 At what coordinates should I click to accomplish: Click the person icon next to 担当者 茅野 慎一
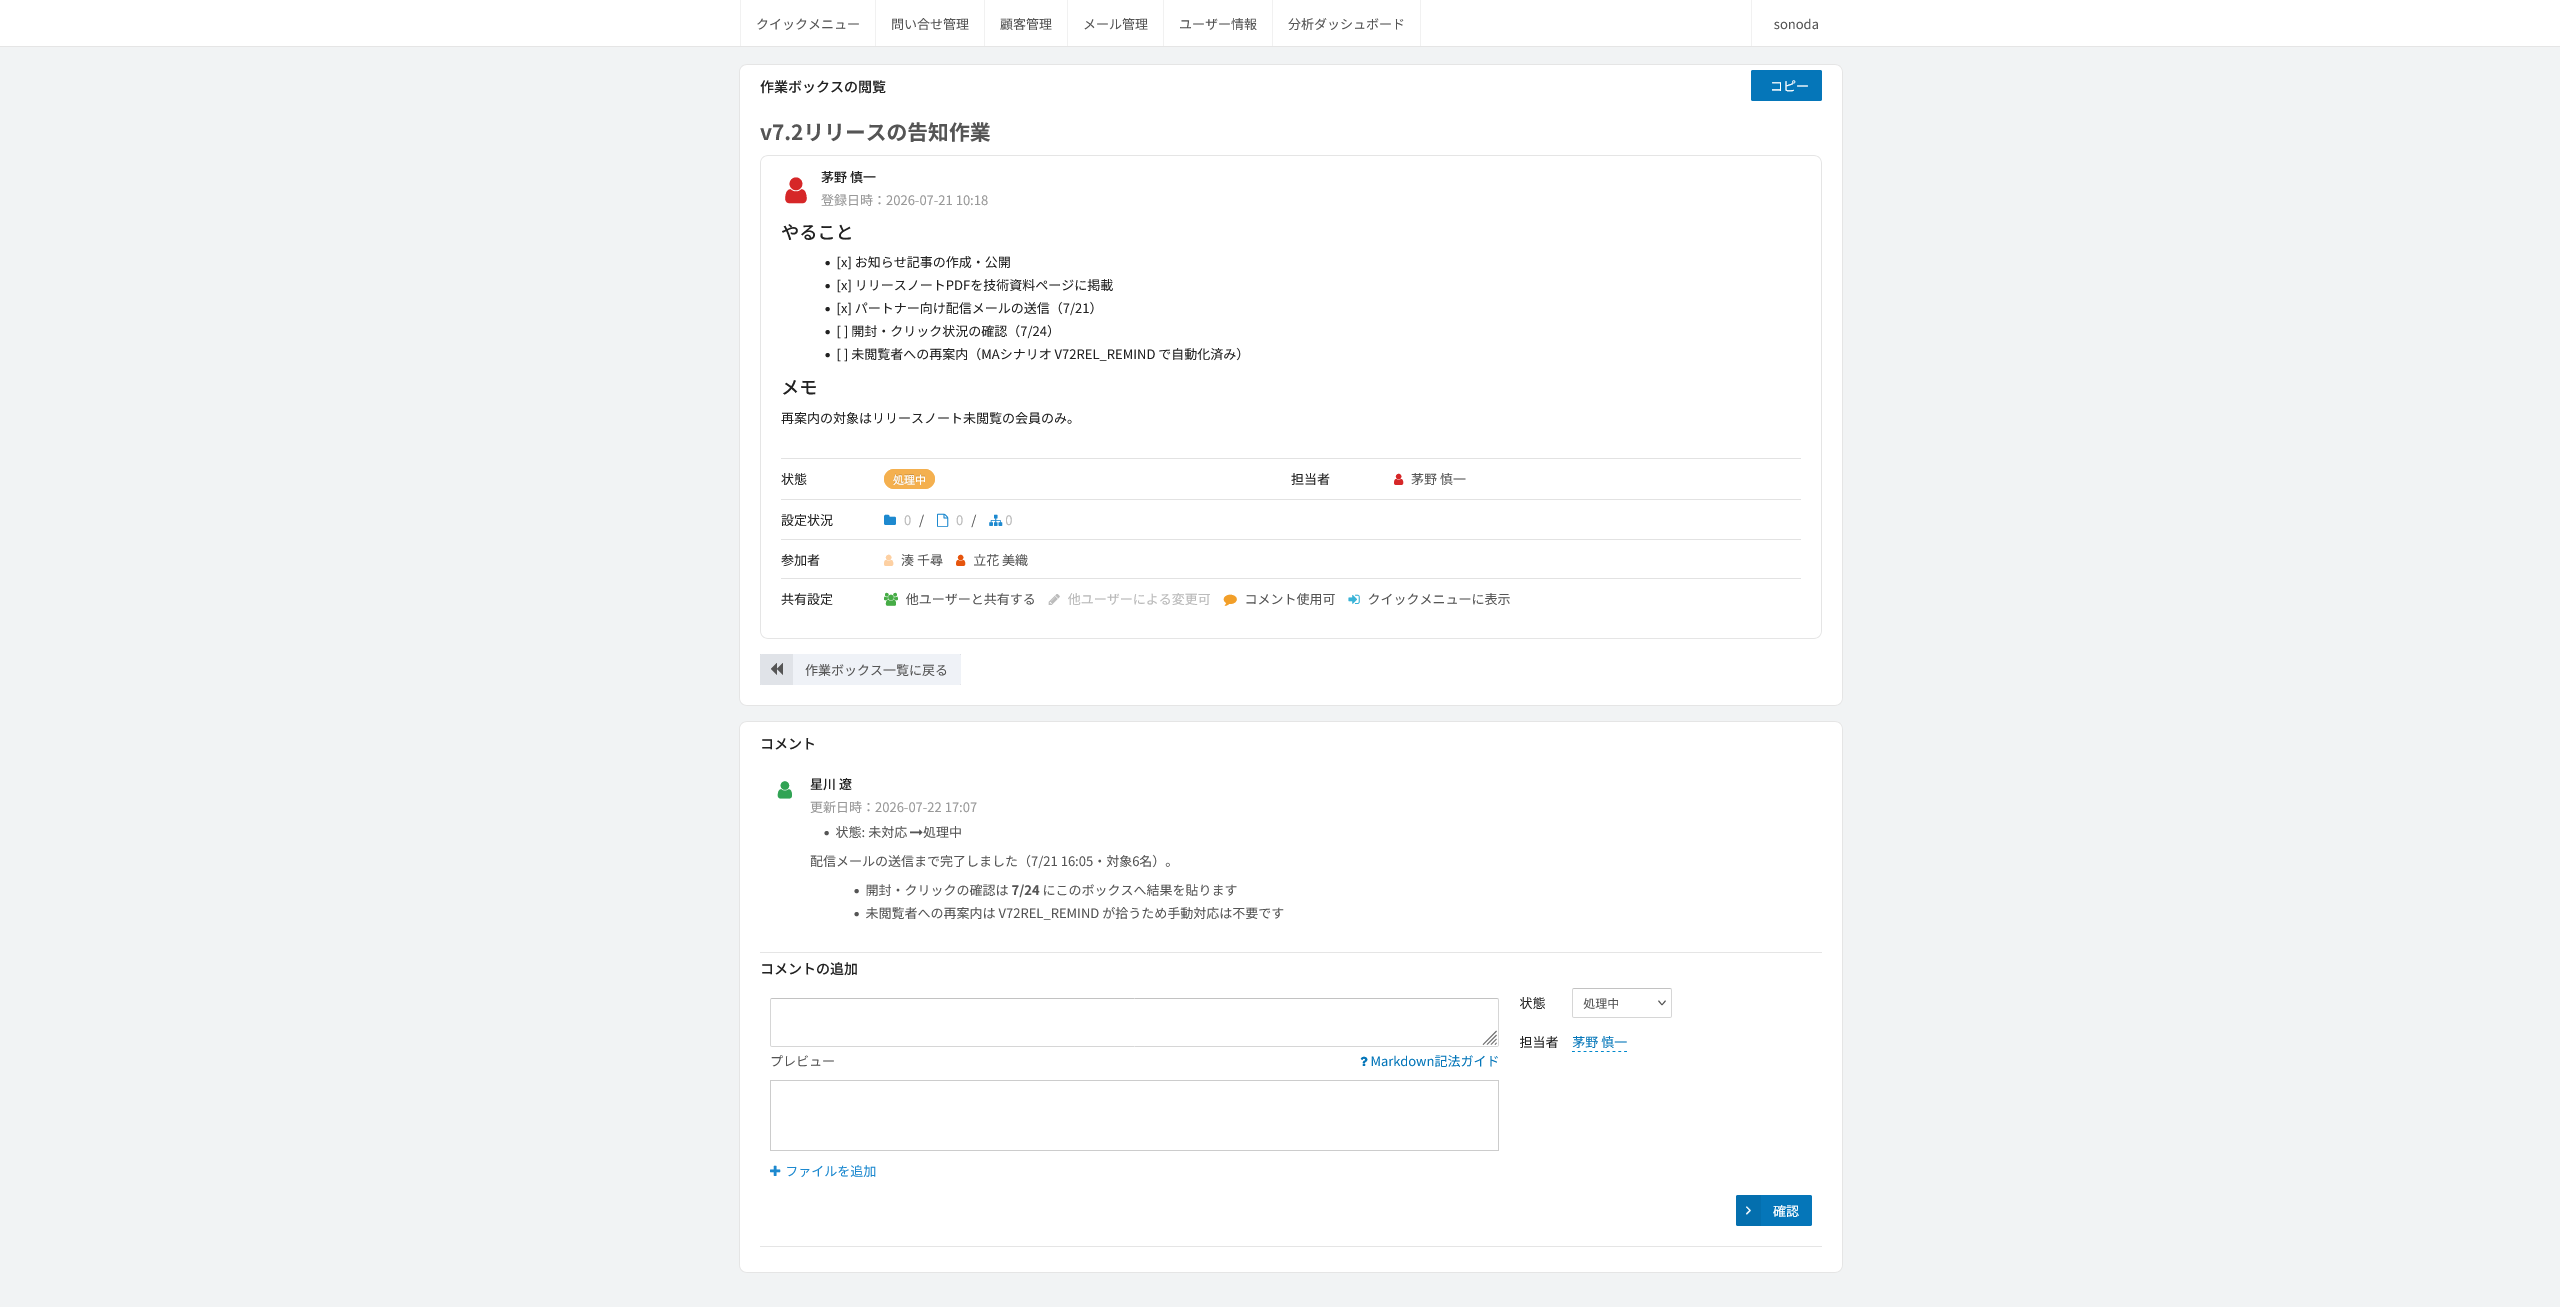pyautogui.click(x=1398, y=480)
